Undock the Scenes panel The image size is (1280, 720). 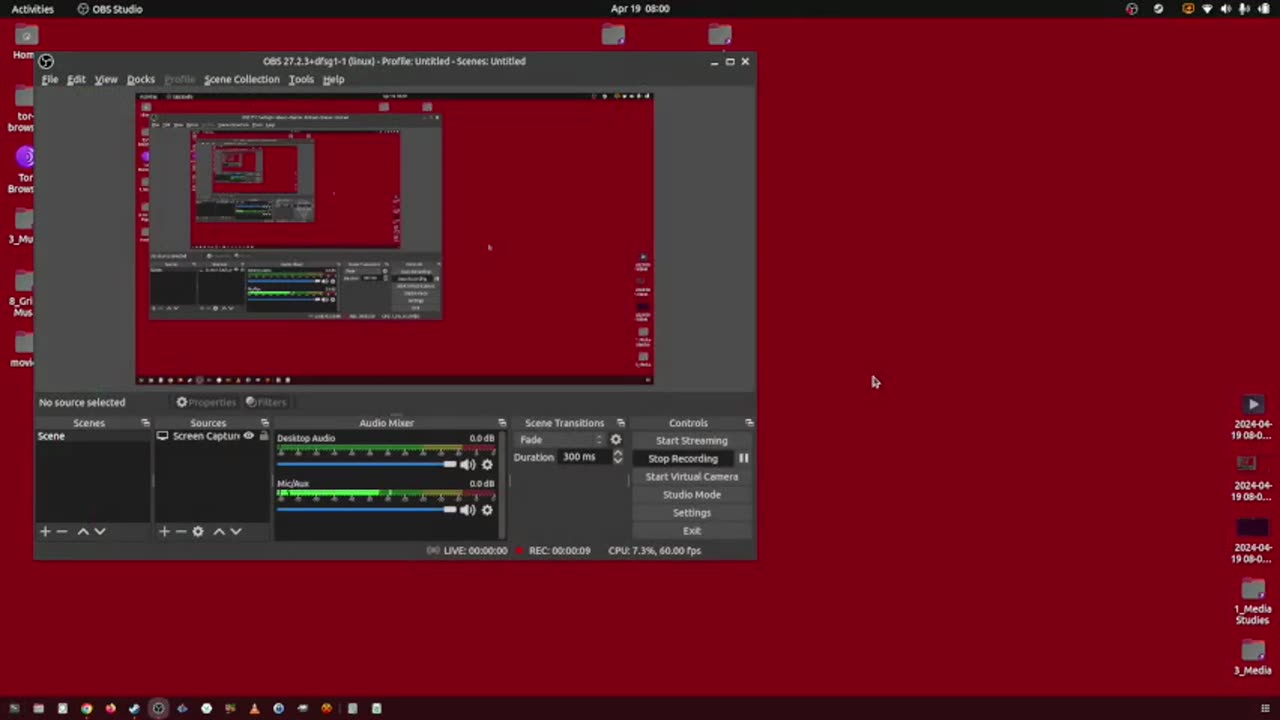(145, 423)
